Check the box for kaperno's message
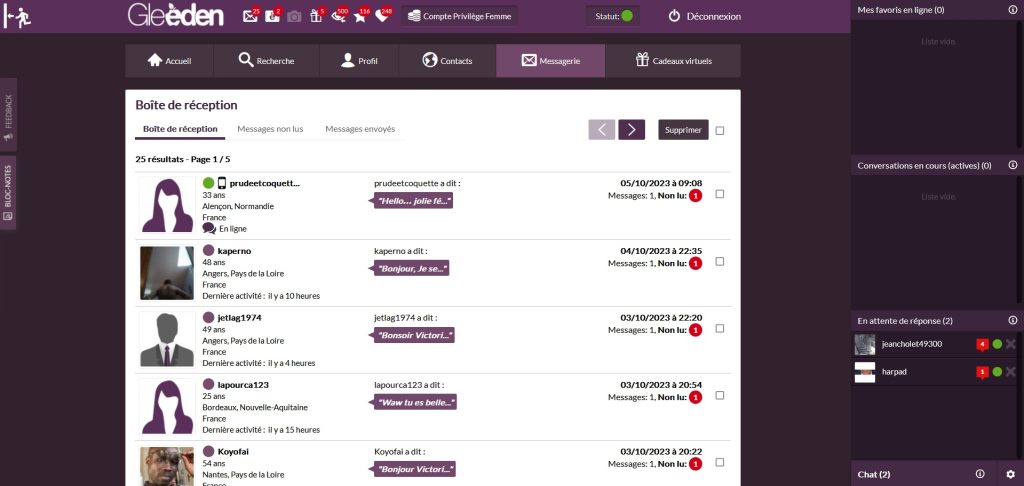 coord(720,261)
